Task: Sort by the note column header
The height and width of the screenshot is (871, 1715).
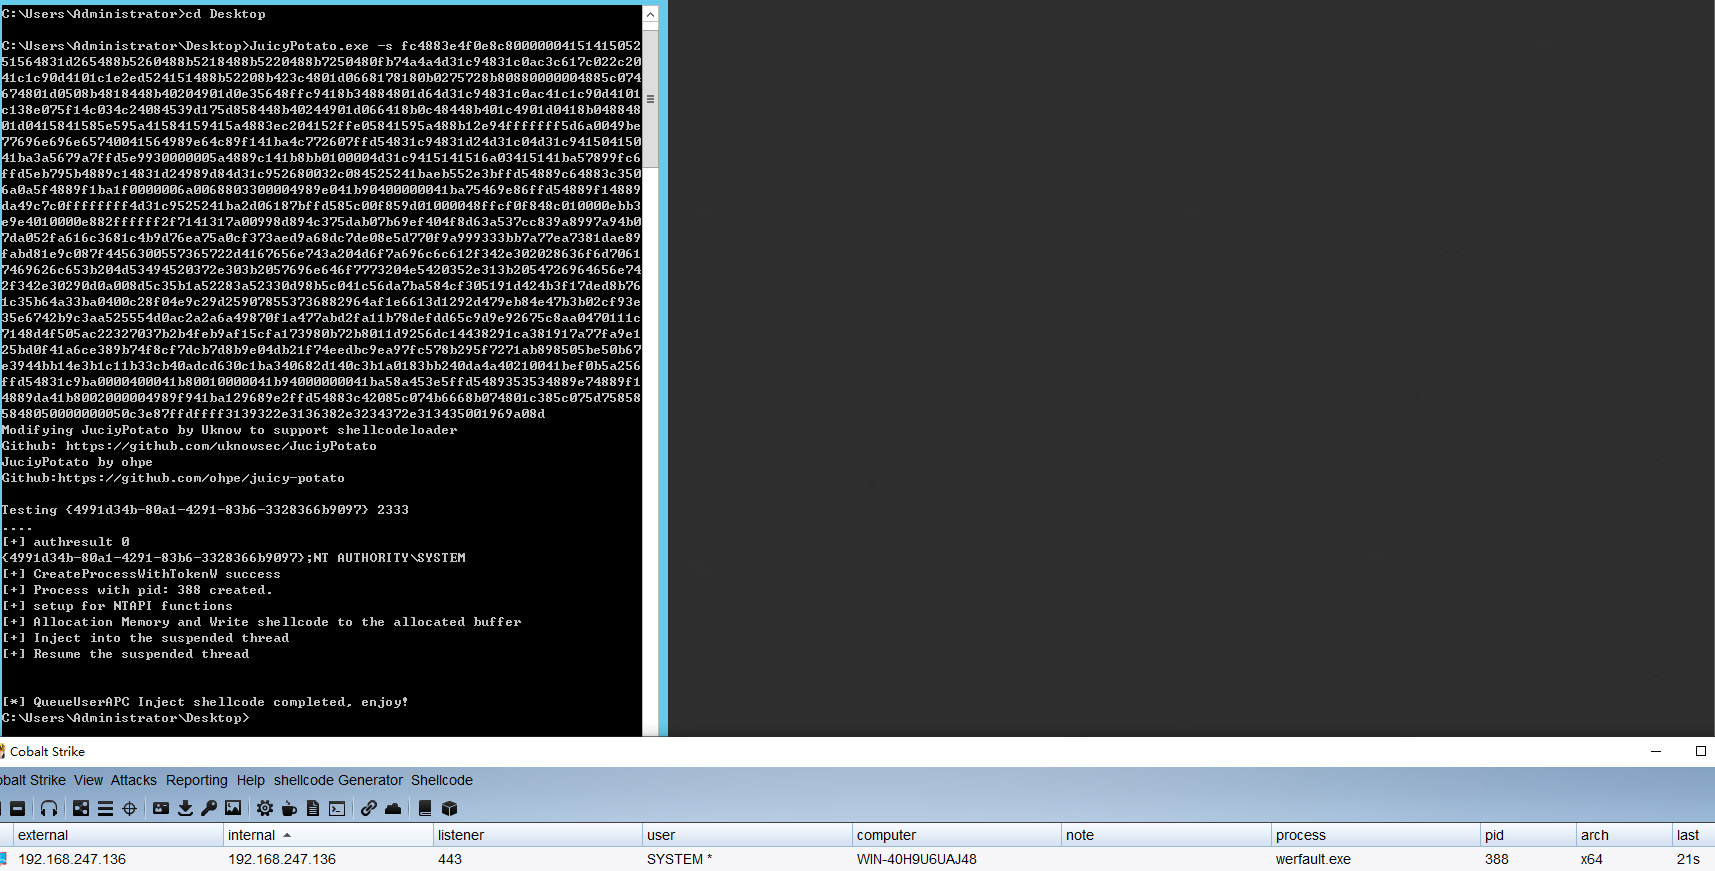Action: pyautogui.click(x=1166, y=835)
